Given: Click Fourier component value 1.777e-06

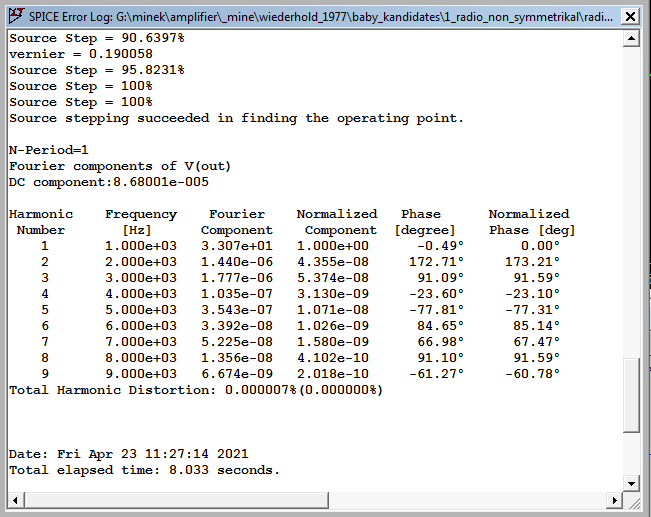Looking at the screenshot, I should (237, 278).
